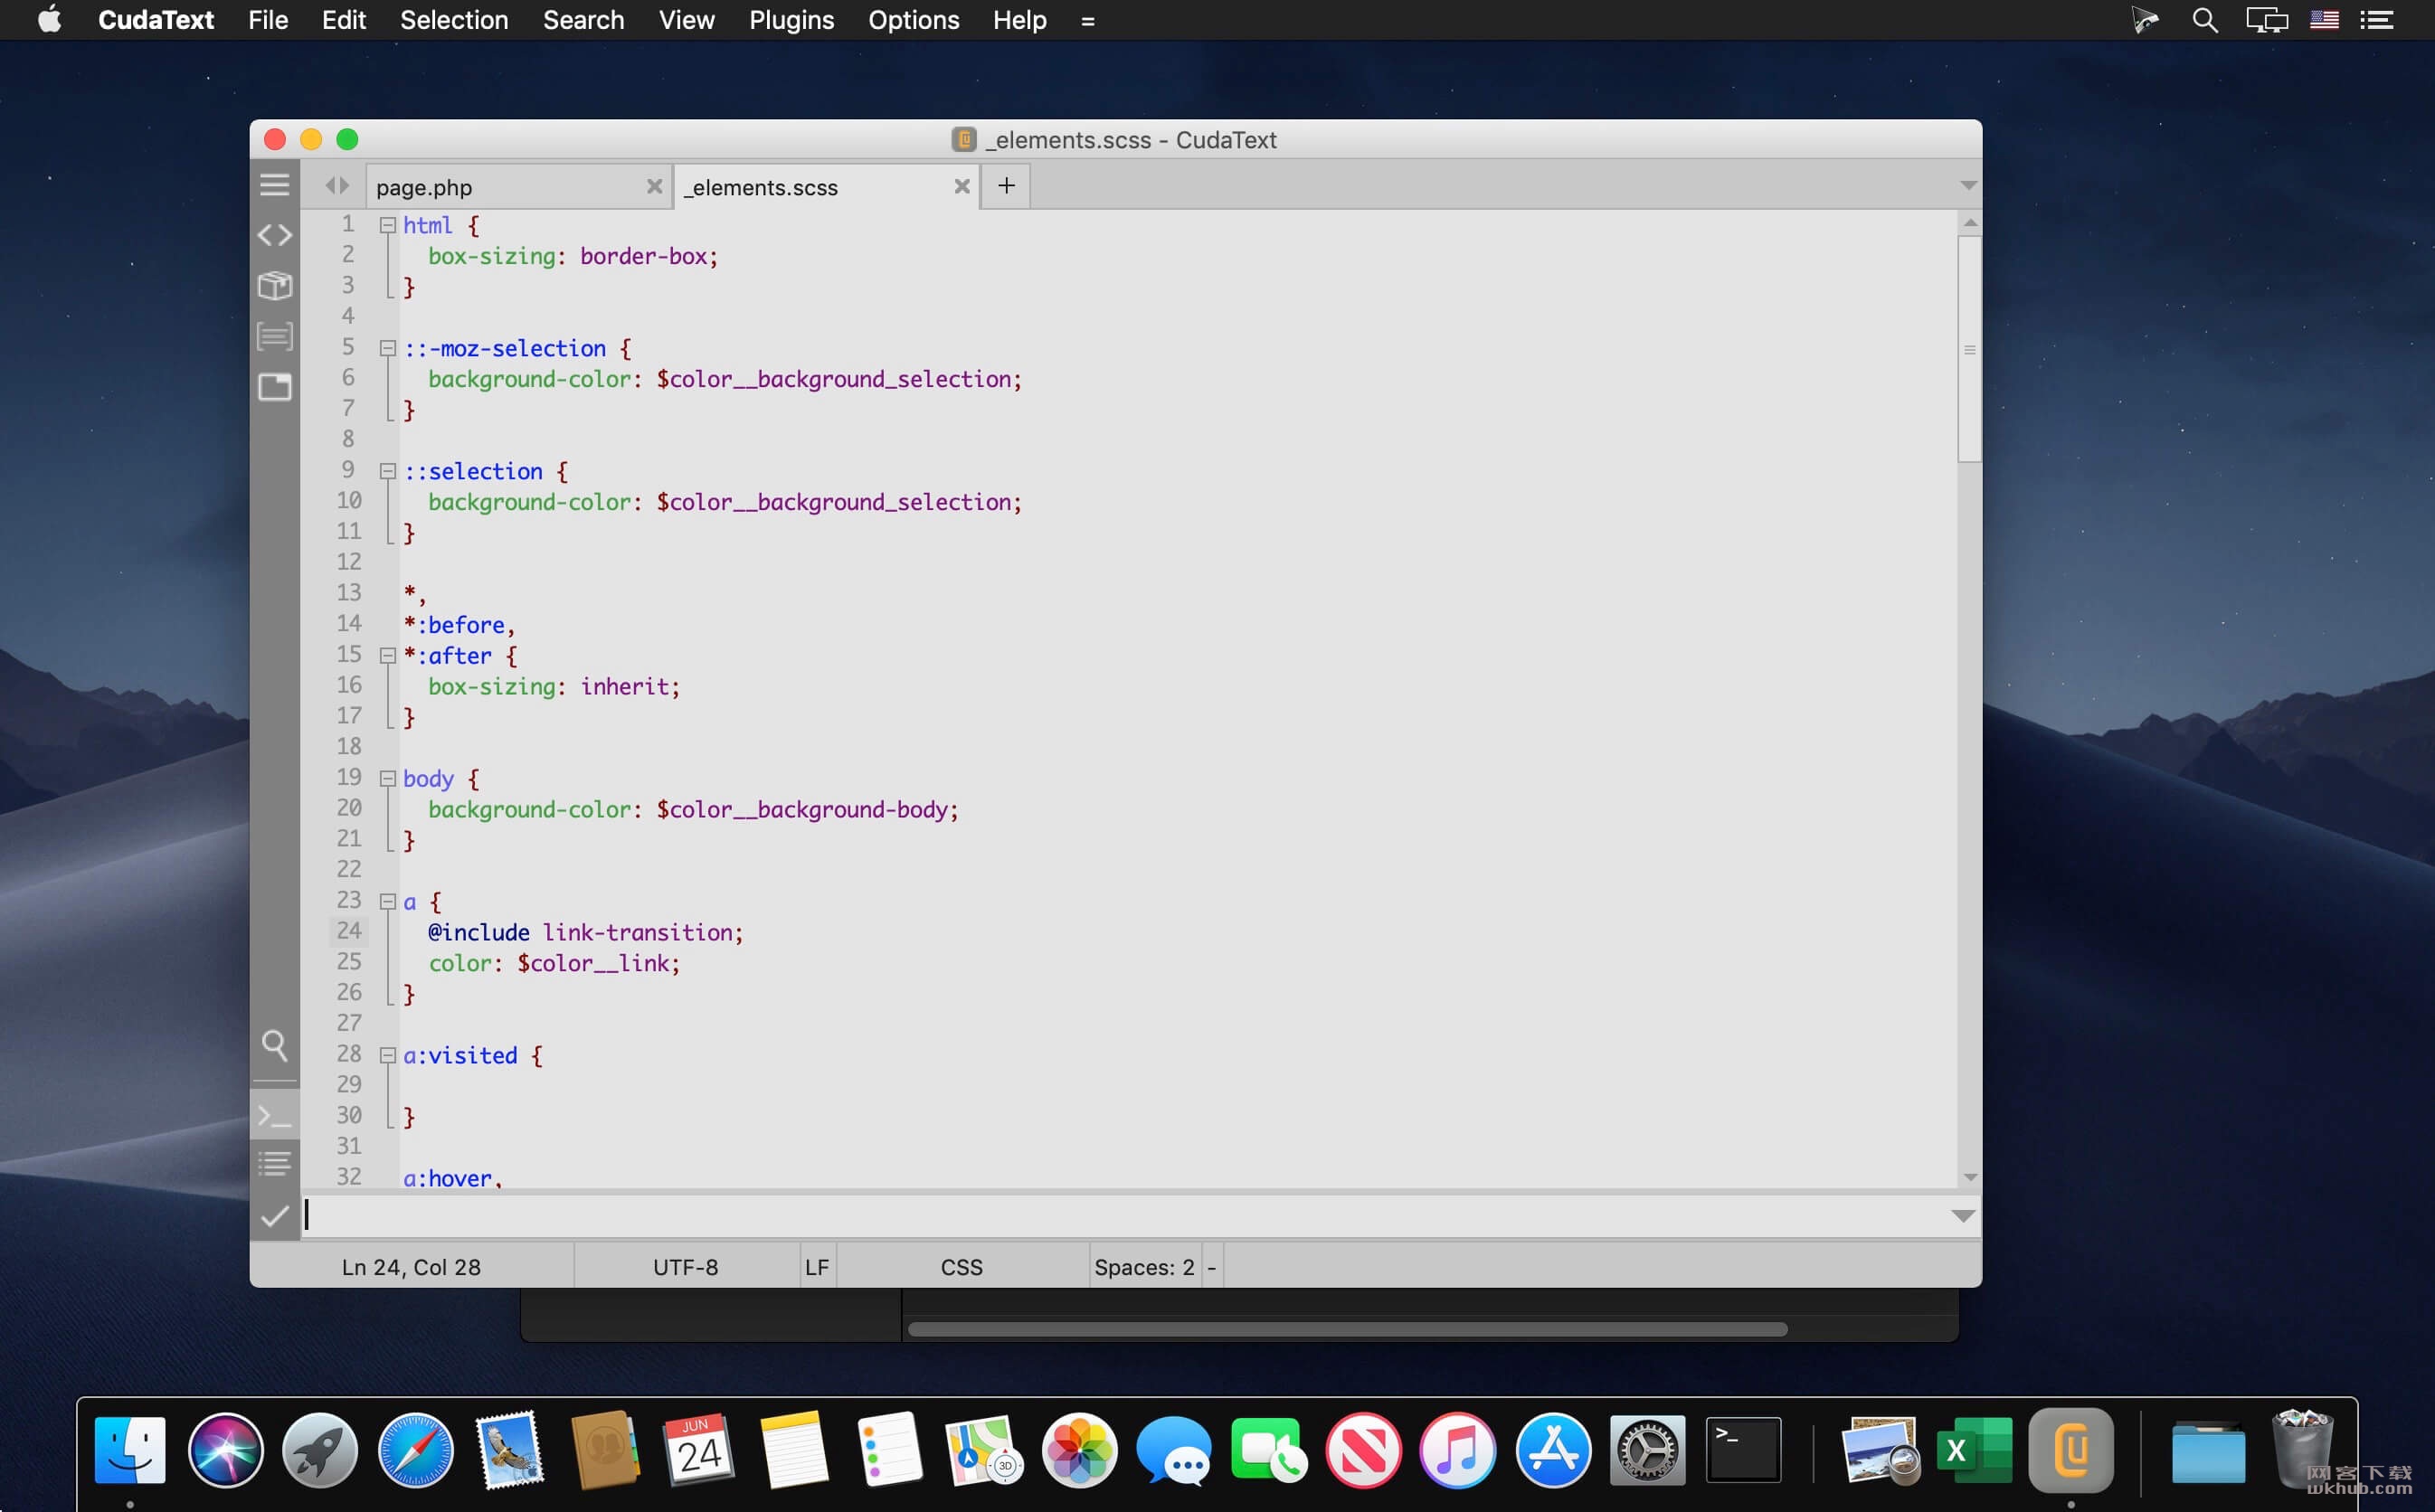Collapse the a block on line 23
The width and height of the screenshot is (2435, 1512).
click(x=388, y=902)
